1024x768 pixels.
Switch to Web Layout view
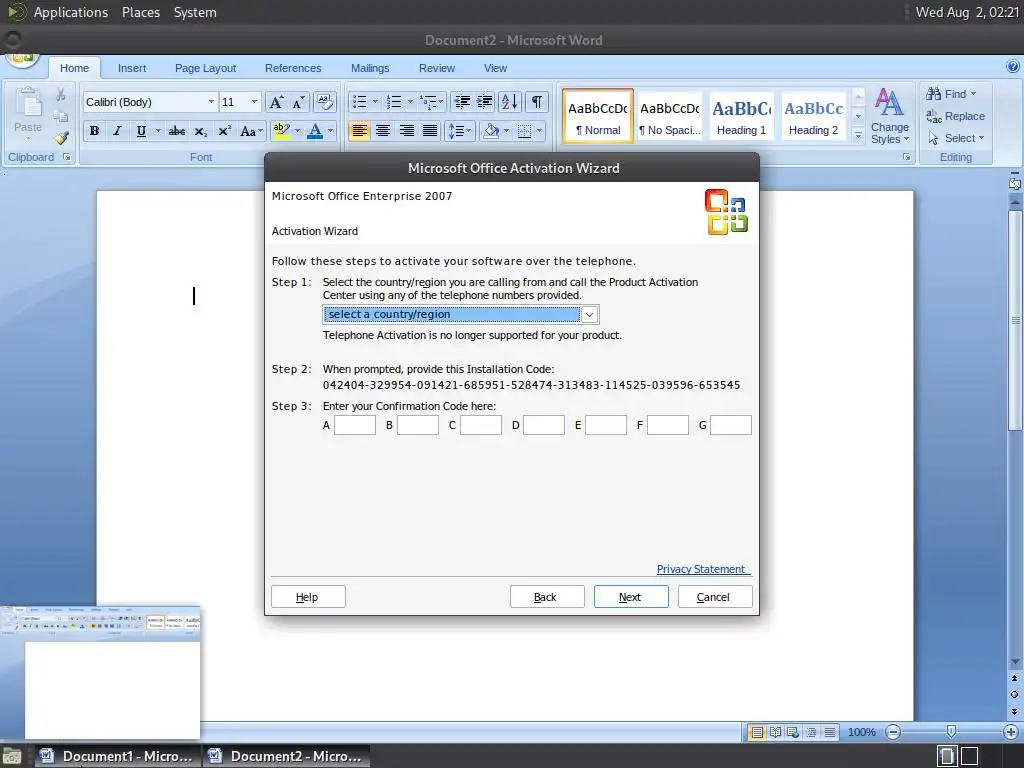coord(793,732)
